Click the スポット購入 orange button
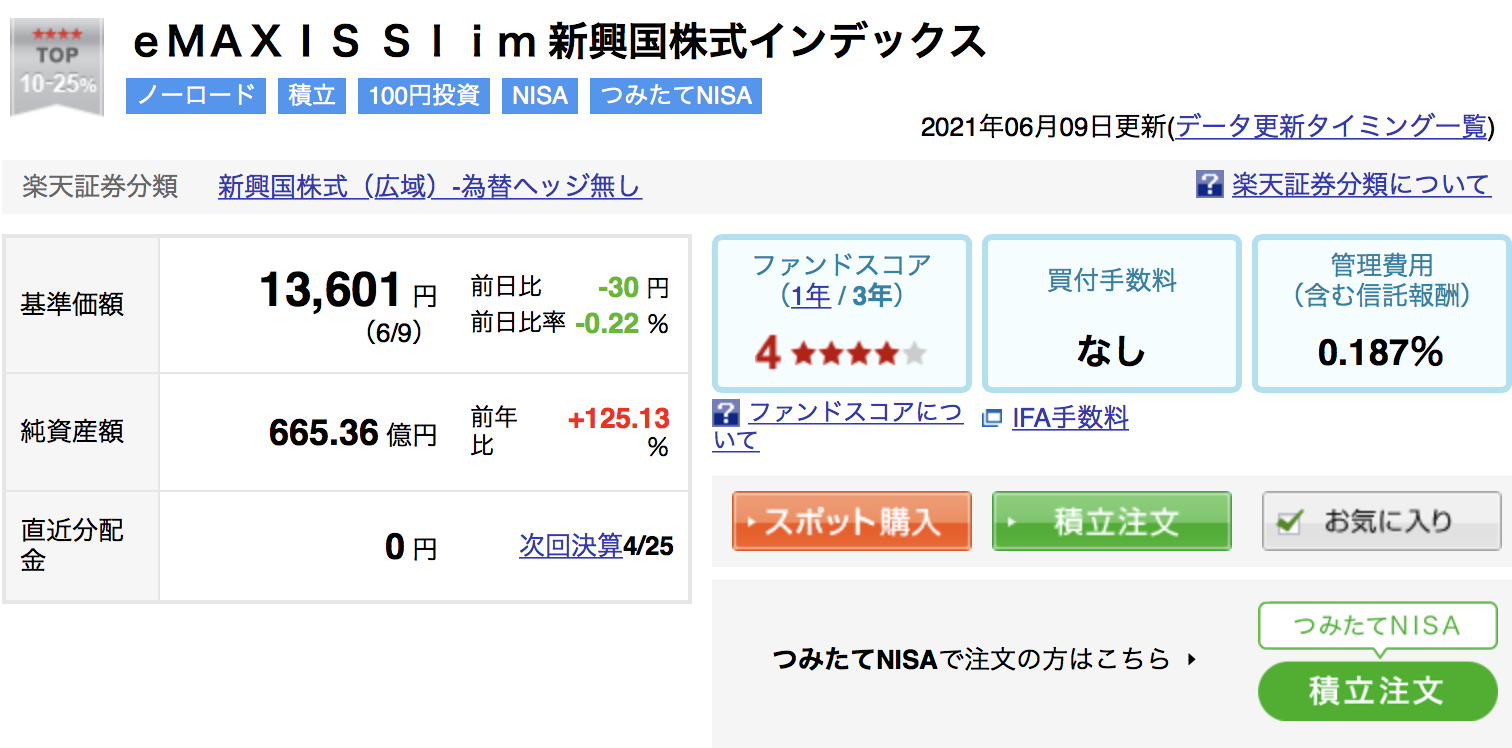 pyautogui.click(x=851, y=521)
